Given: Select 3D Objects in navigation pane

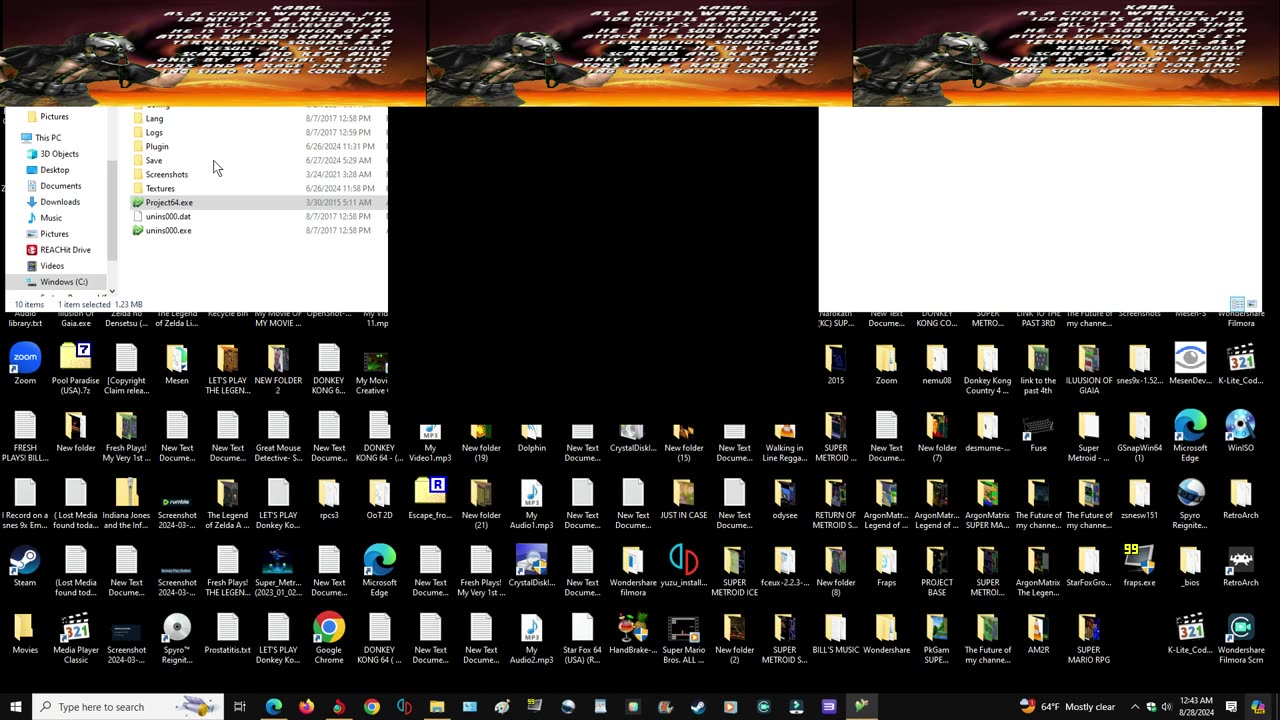Looking at the screenshot, I should [x=59, y=154].
